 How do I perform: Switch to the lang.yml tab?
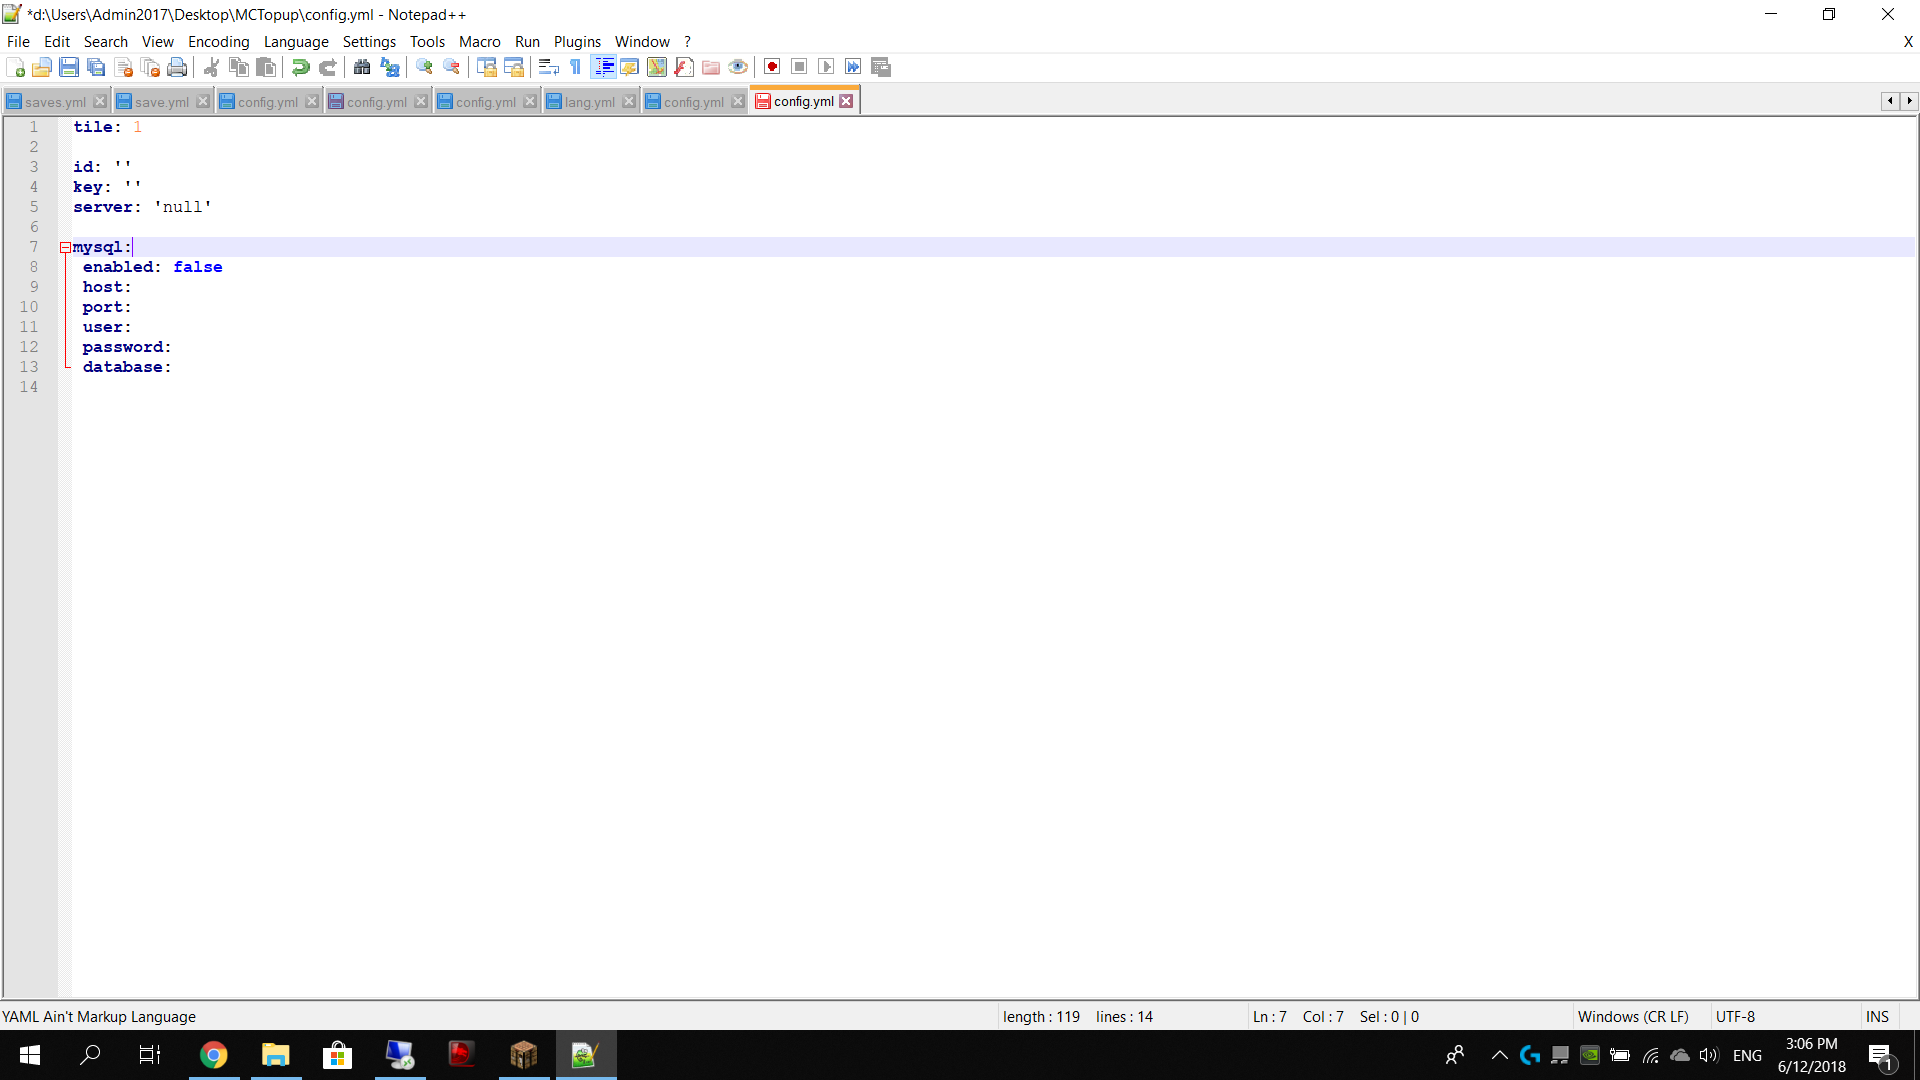pos(589,102)
